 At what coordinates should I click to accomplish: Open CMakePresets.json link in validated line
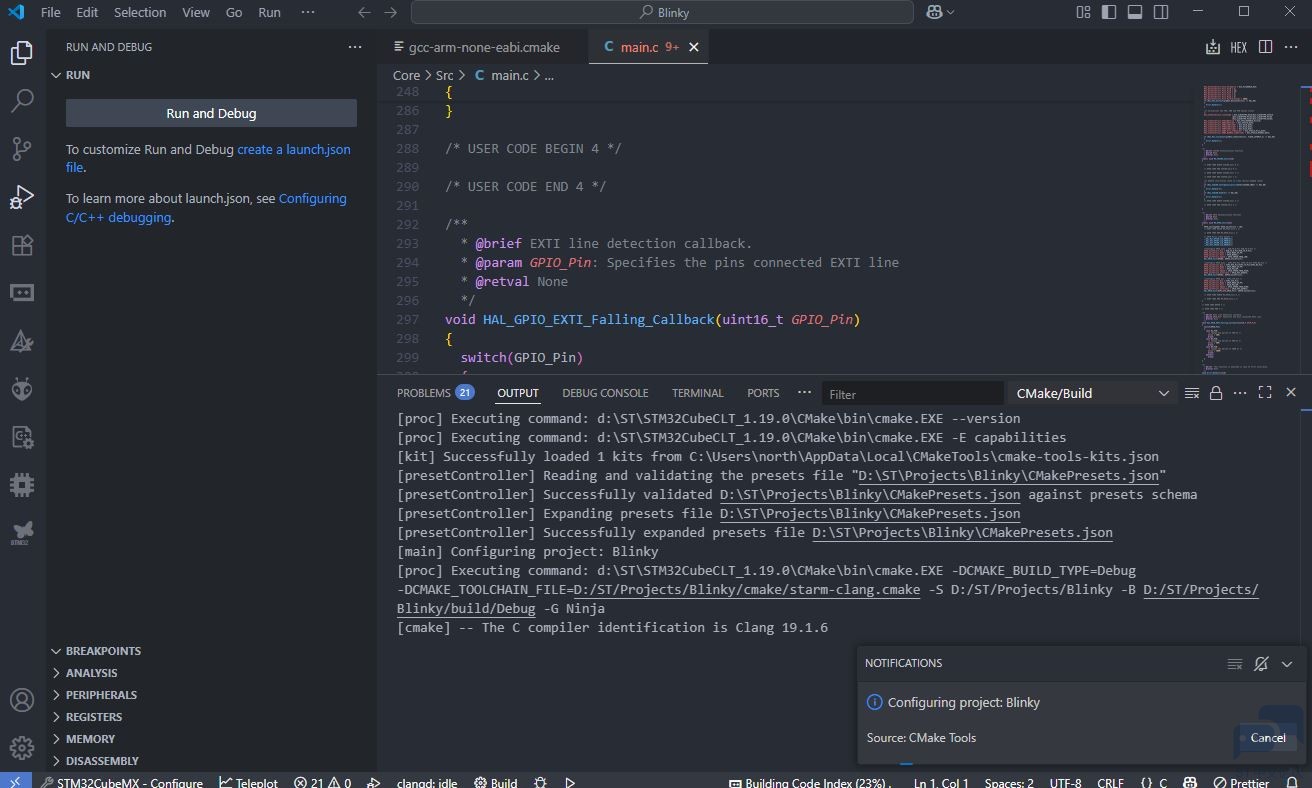click(x=870, y=494)
